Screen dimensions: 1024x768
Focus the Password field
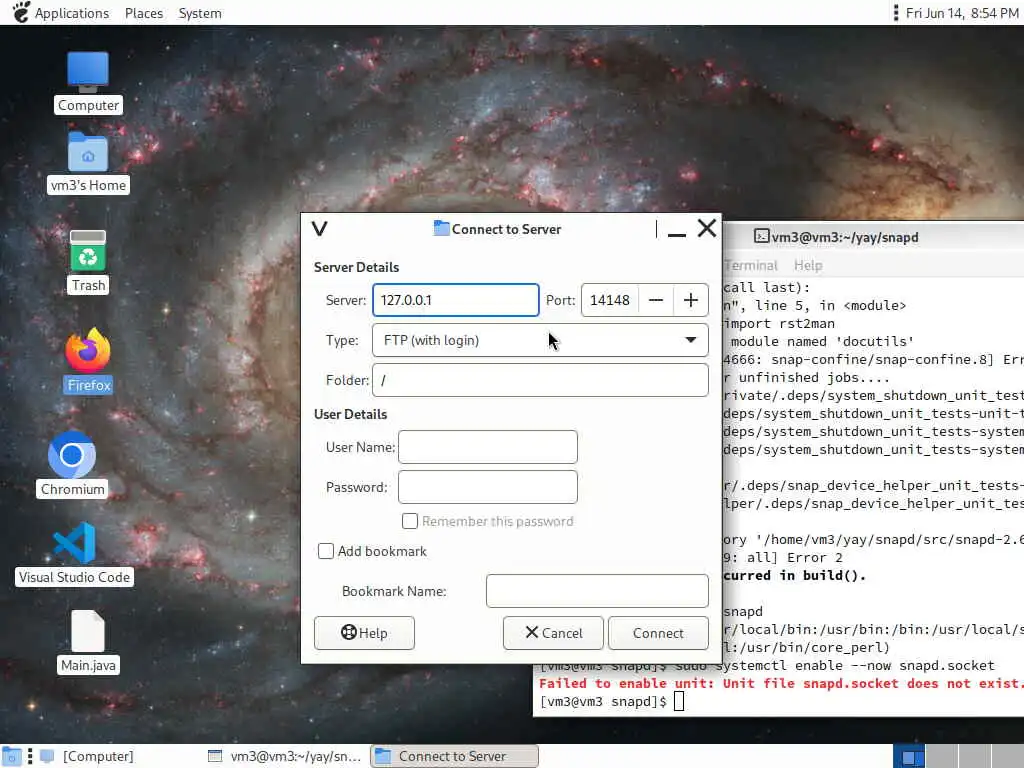pyautogui.click(x=488, y=487)
